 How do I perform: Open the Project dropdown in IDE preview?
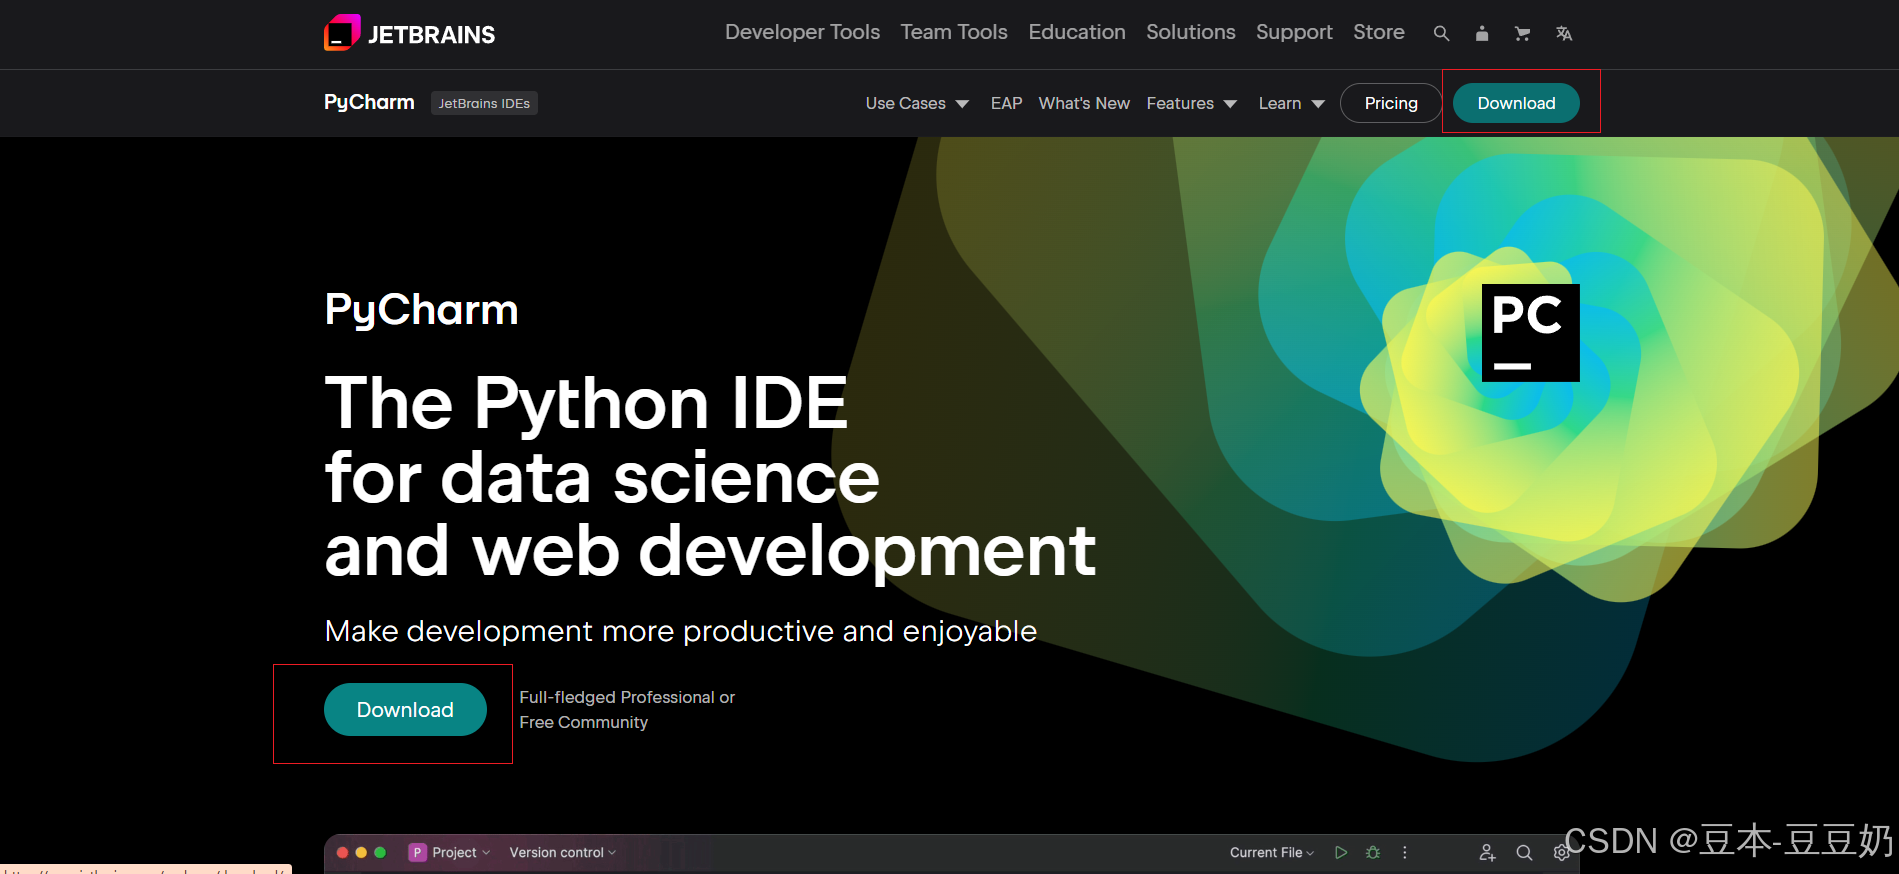pos(461,852)
